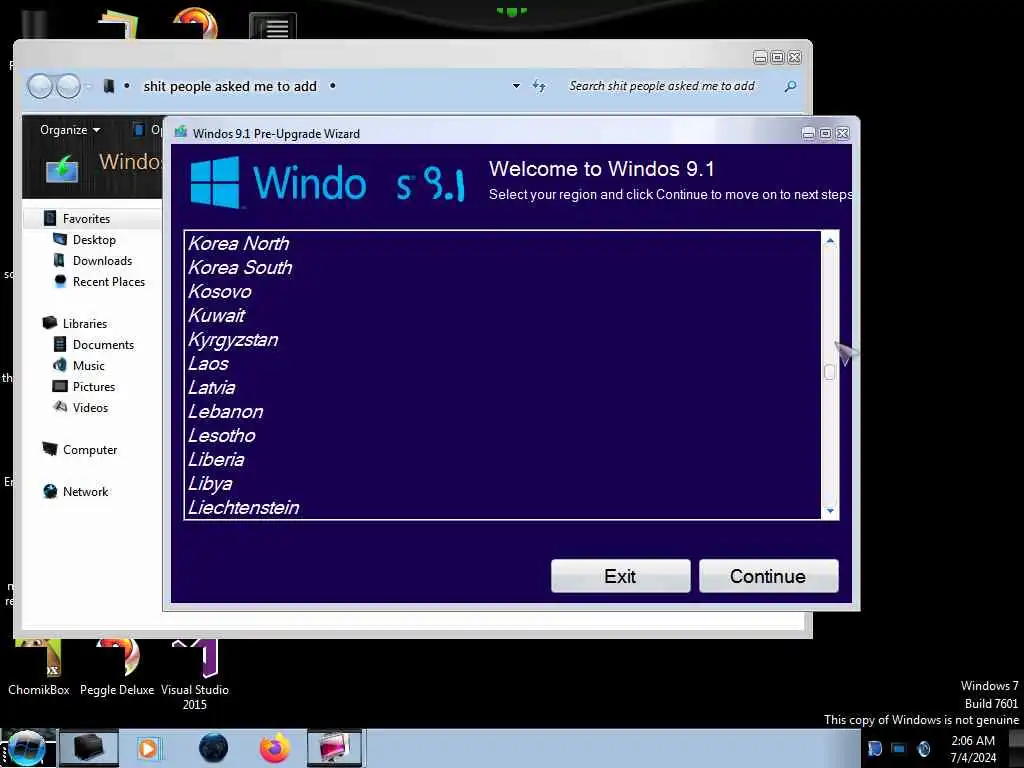Open Peggle Deluxe desktop shortcut
The image size is (1024, 768).
point(117,667)
